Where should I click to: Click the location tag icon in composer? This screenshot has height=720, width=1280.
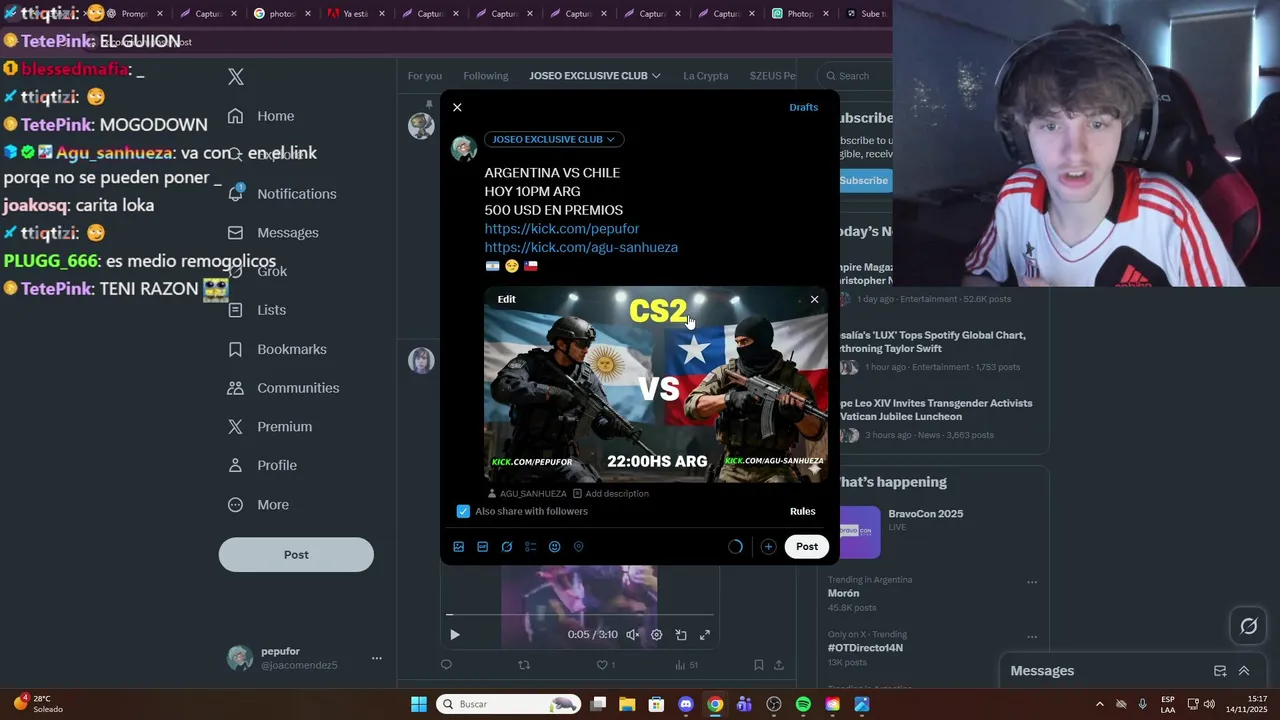pos(579,547)
